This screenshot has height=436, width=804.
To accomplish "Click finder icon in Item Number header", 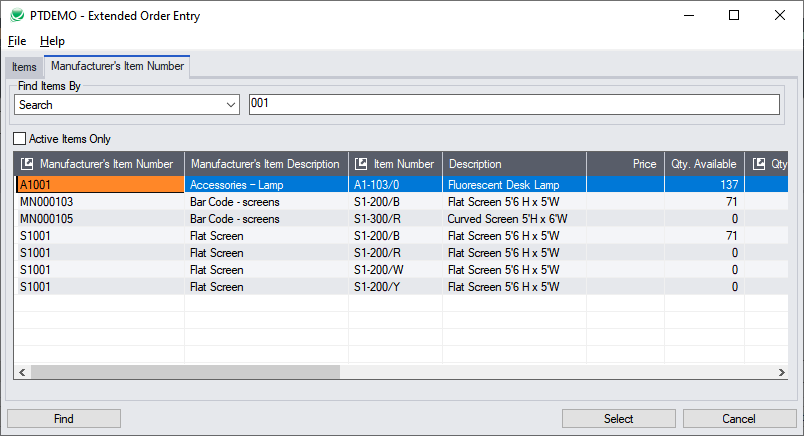I will pyautogui.click(x=361, y=164).
